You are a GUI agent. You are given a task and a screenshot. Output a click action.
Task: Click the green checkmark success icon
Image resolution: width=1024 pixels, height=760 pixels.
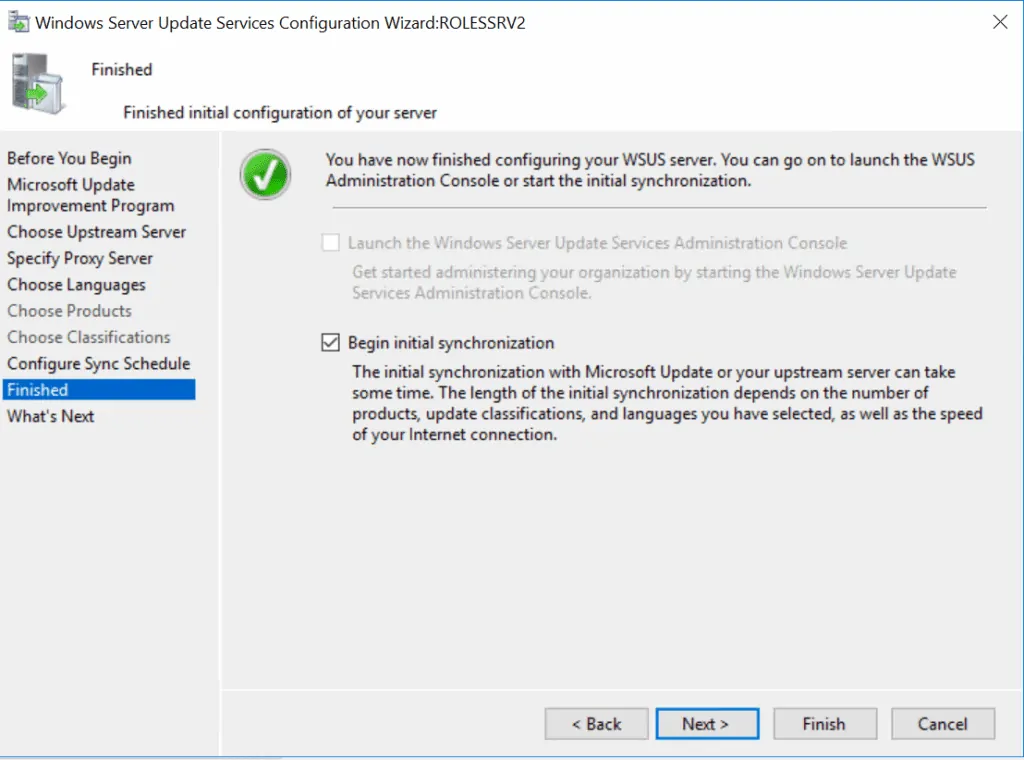point(264,174)
